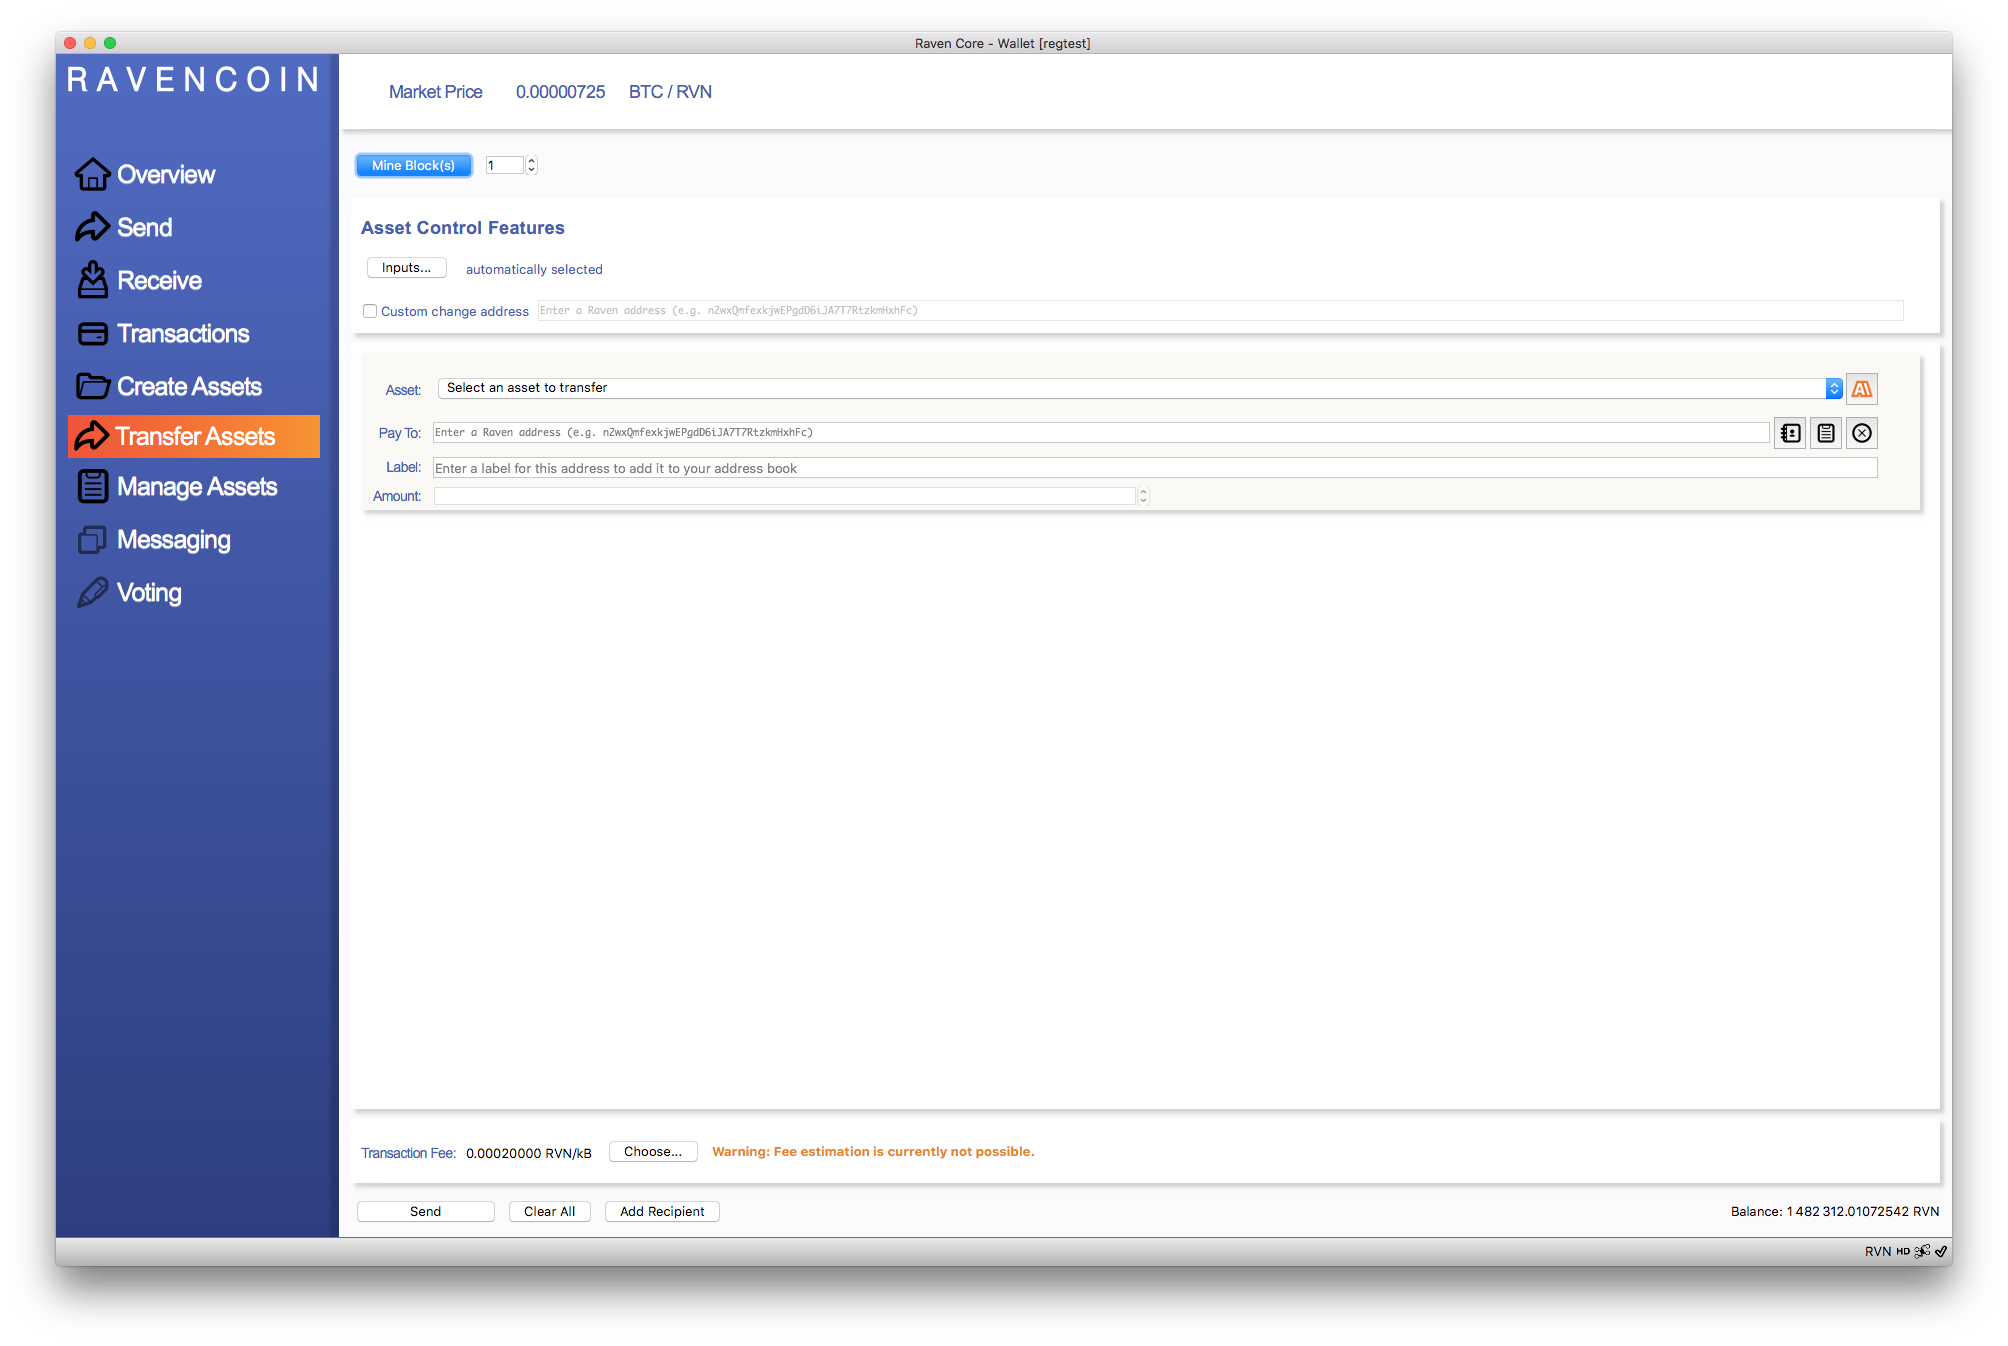Open the Voting page

tap(149, 593)
